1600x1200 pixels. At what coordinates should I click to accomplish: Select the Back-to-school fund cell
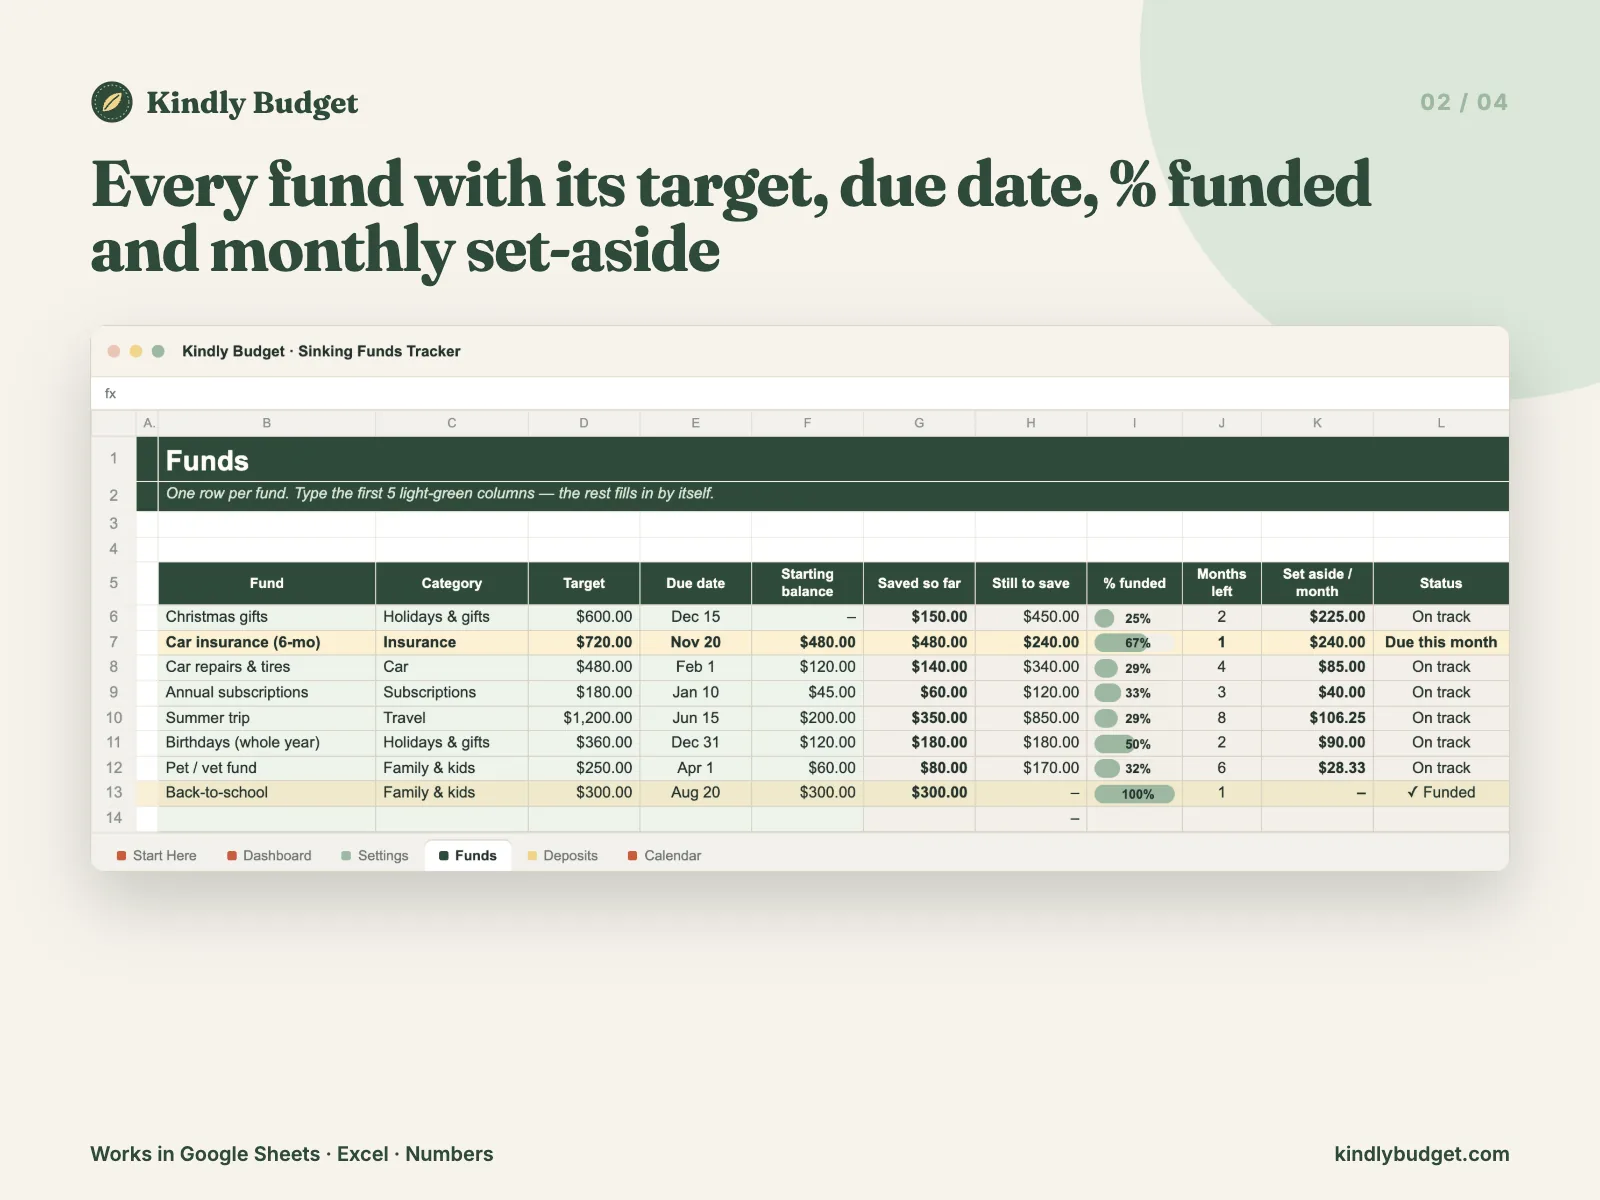(267, 792)
